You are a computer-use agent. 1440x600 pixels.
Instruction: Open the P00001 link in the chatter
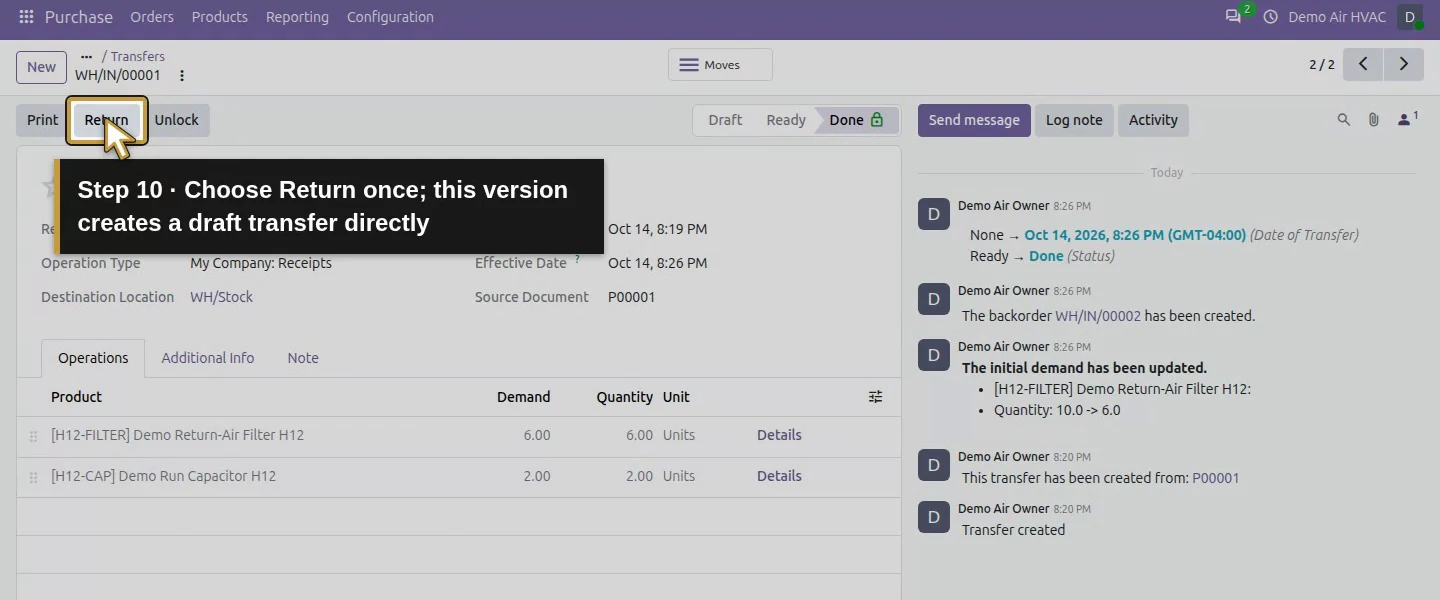click(x=1215, y=478)
